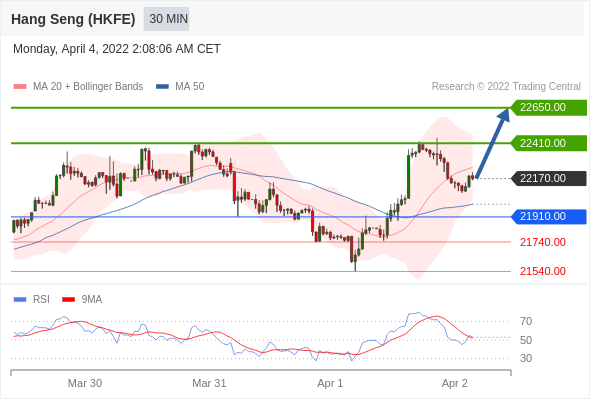Click the Research © 2022 Trading Central text
590x400 pixels.
[x=506, y=87]
